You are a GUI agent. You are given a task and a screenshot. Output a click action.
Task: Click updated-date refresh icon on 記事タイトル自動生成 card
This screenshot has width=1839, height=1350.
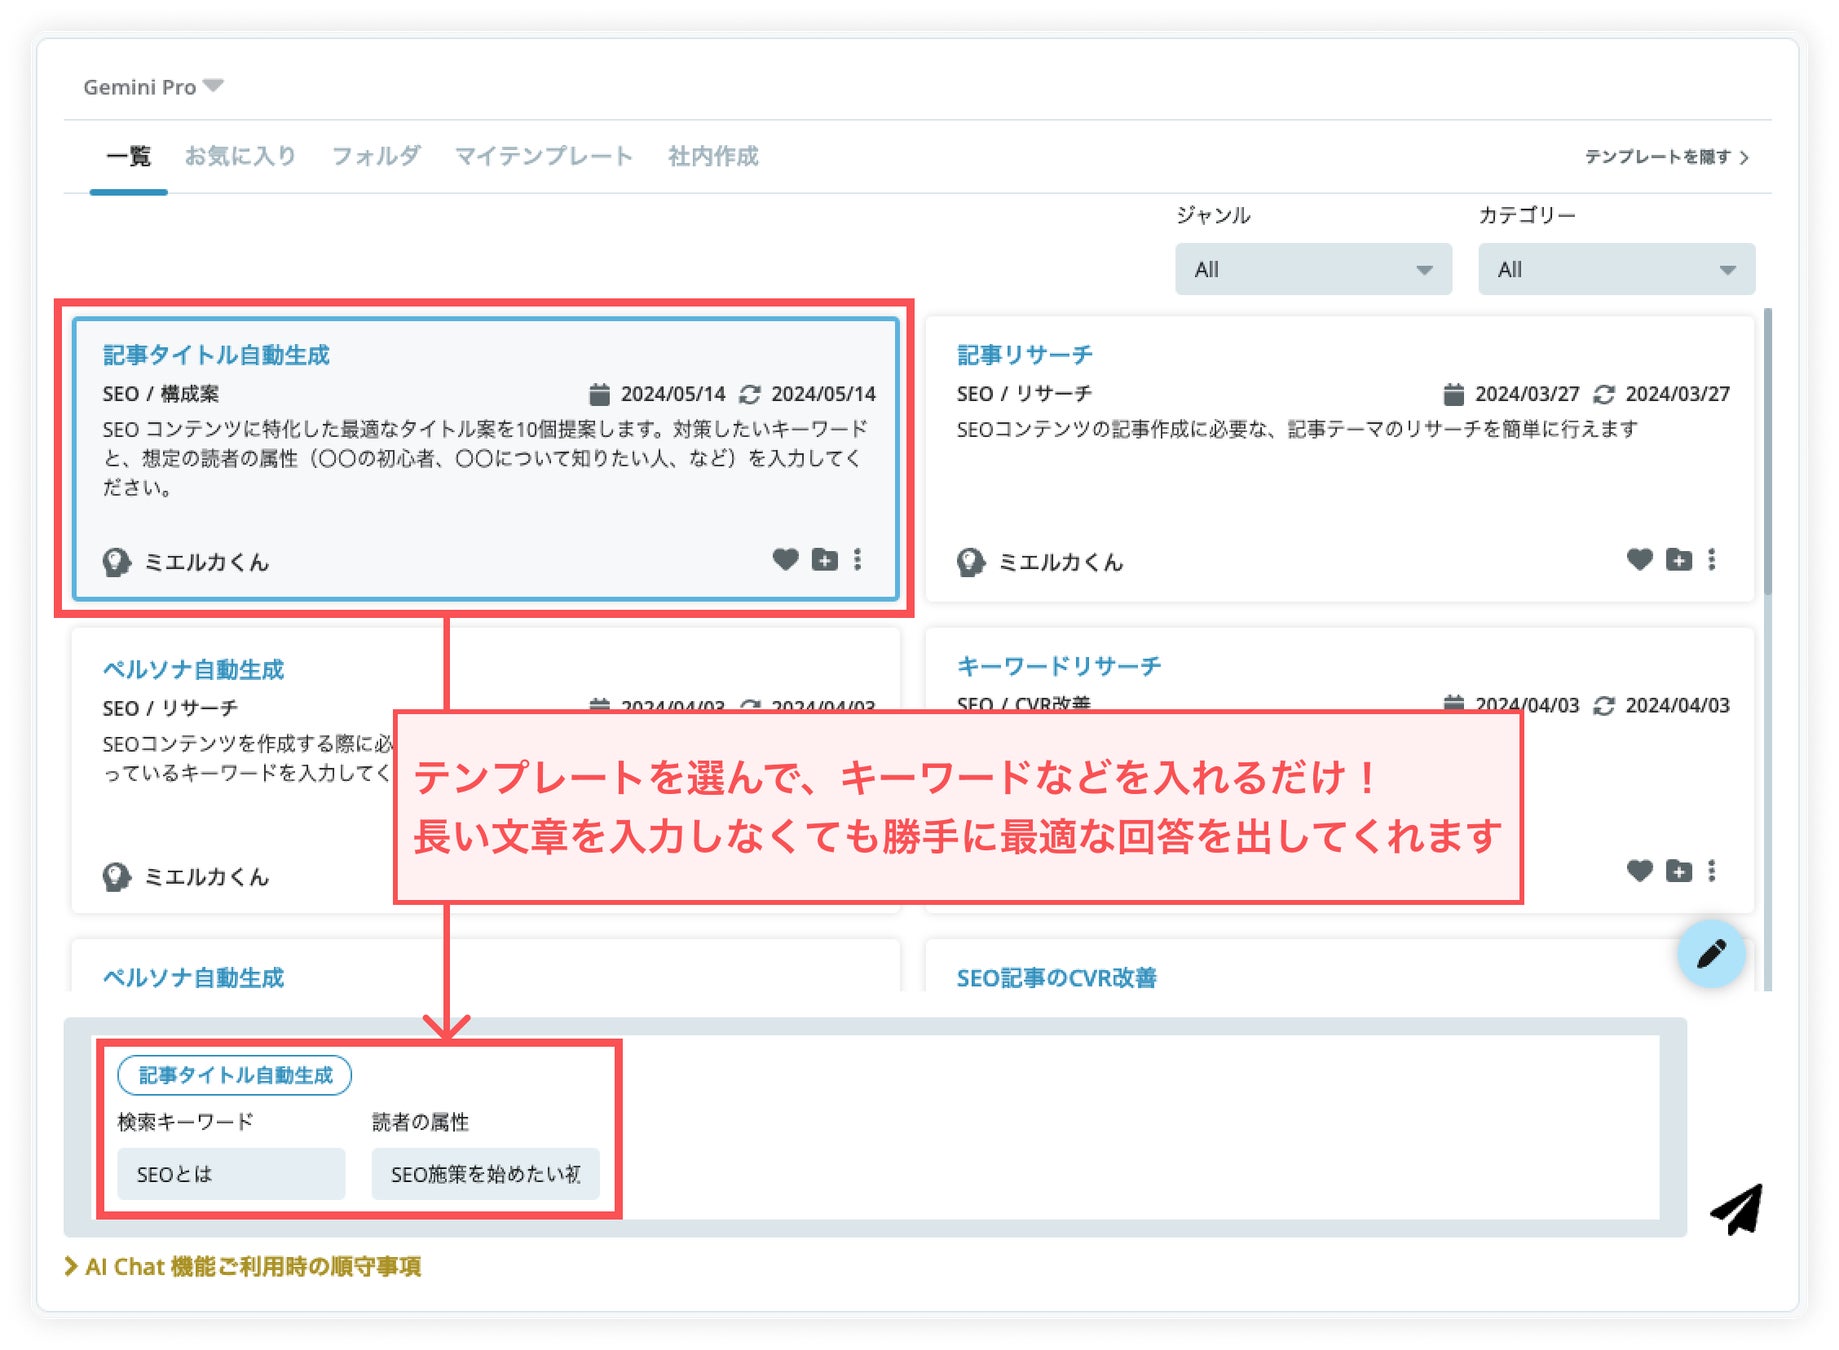[750, 394]
